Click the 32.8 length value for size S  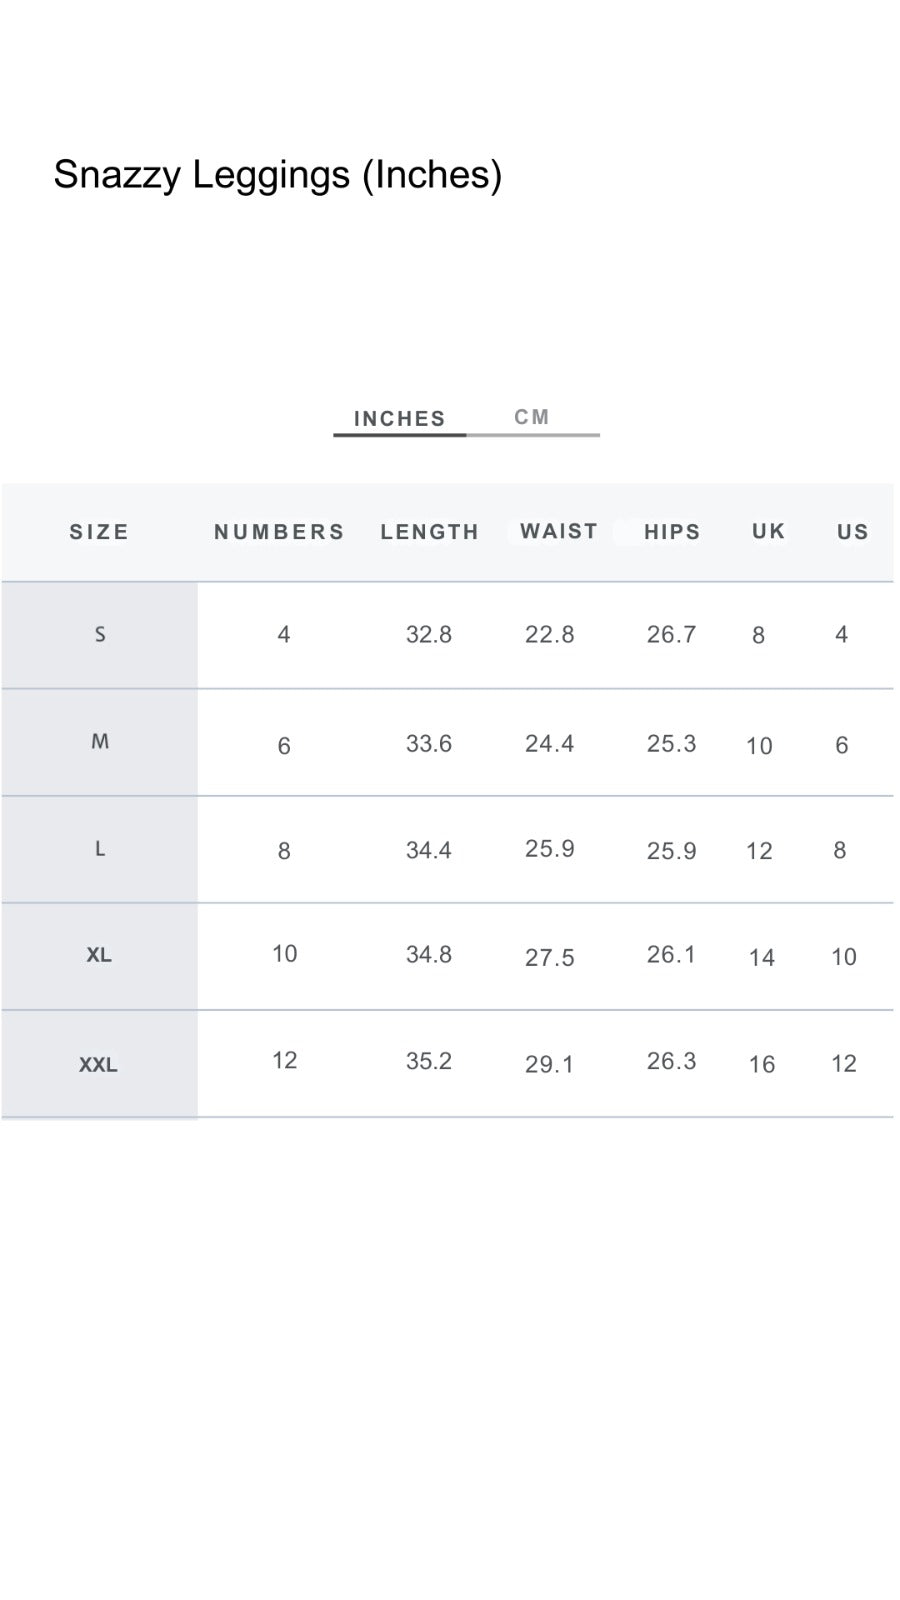click(429, 634)
